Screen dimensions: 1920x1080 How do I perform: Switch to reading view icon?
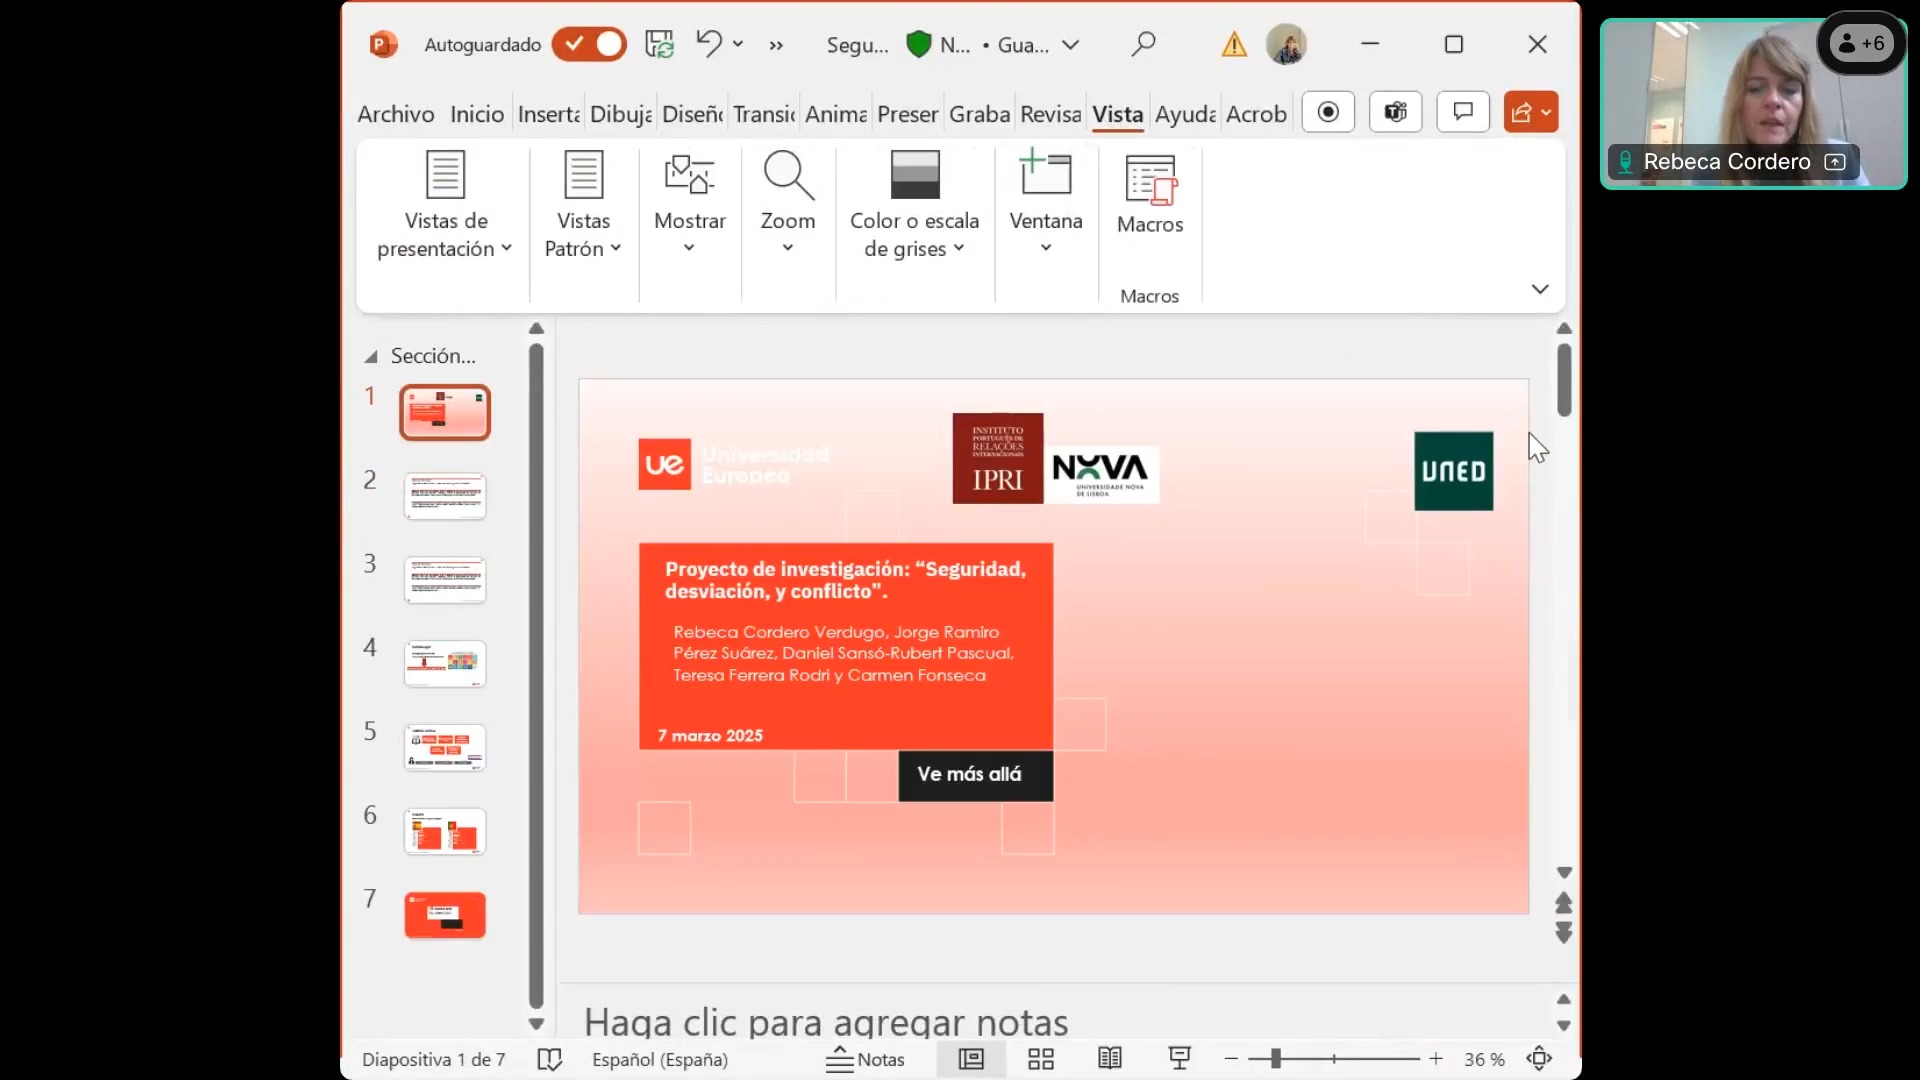tap(1110, 1059)
